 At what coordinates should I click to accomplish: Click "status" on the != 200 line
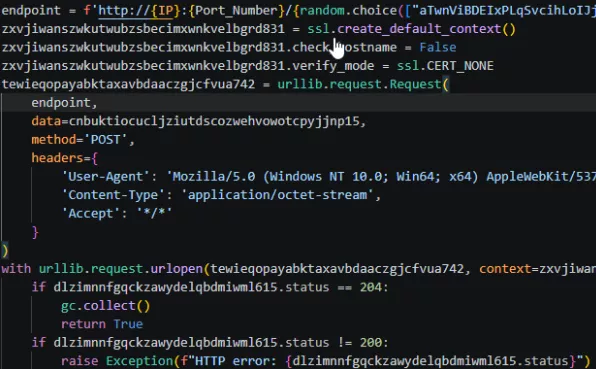(x=307, y=342)
